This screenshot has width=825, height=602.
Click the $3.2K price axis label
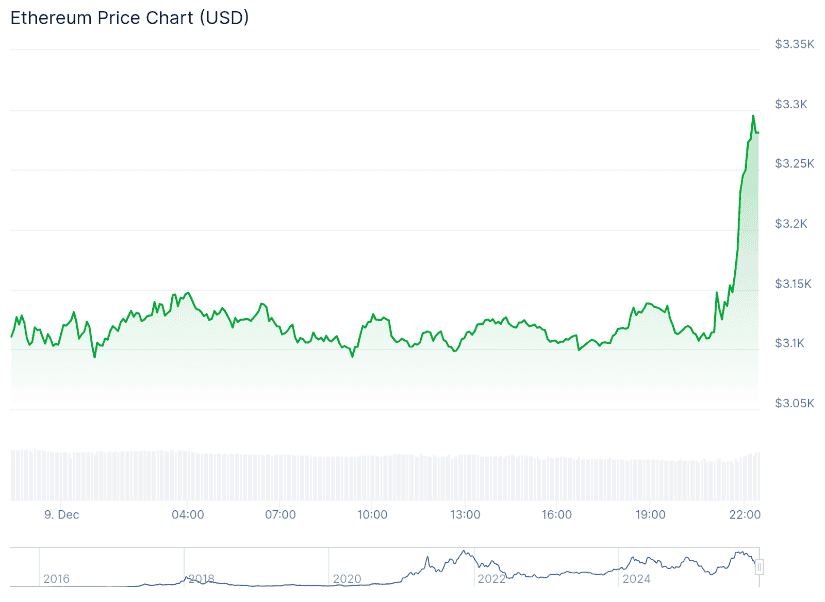tap(797, 223)
